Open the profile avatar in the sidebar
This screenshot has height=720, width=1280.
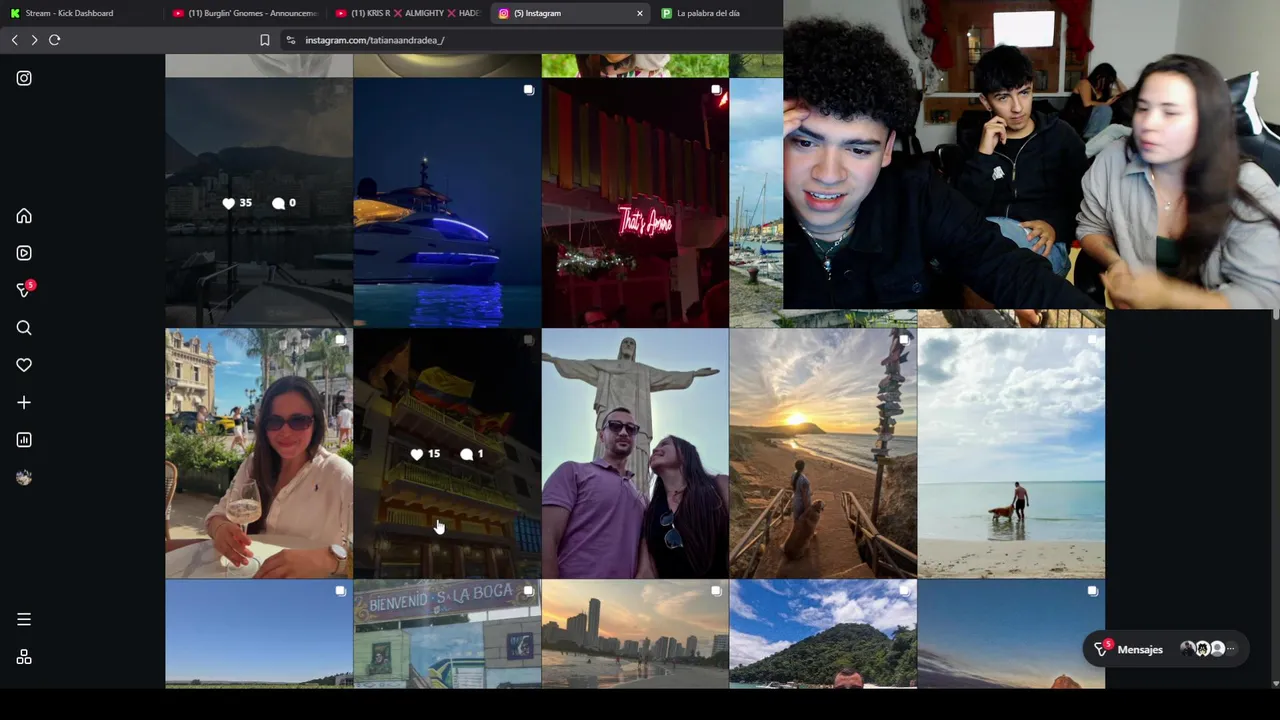pos(24,478)
